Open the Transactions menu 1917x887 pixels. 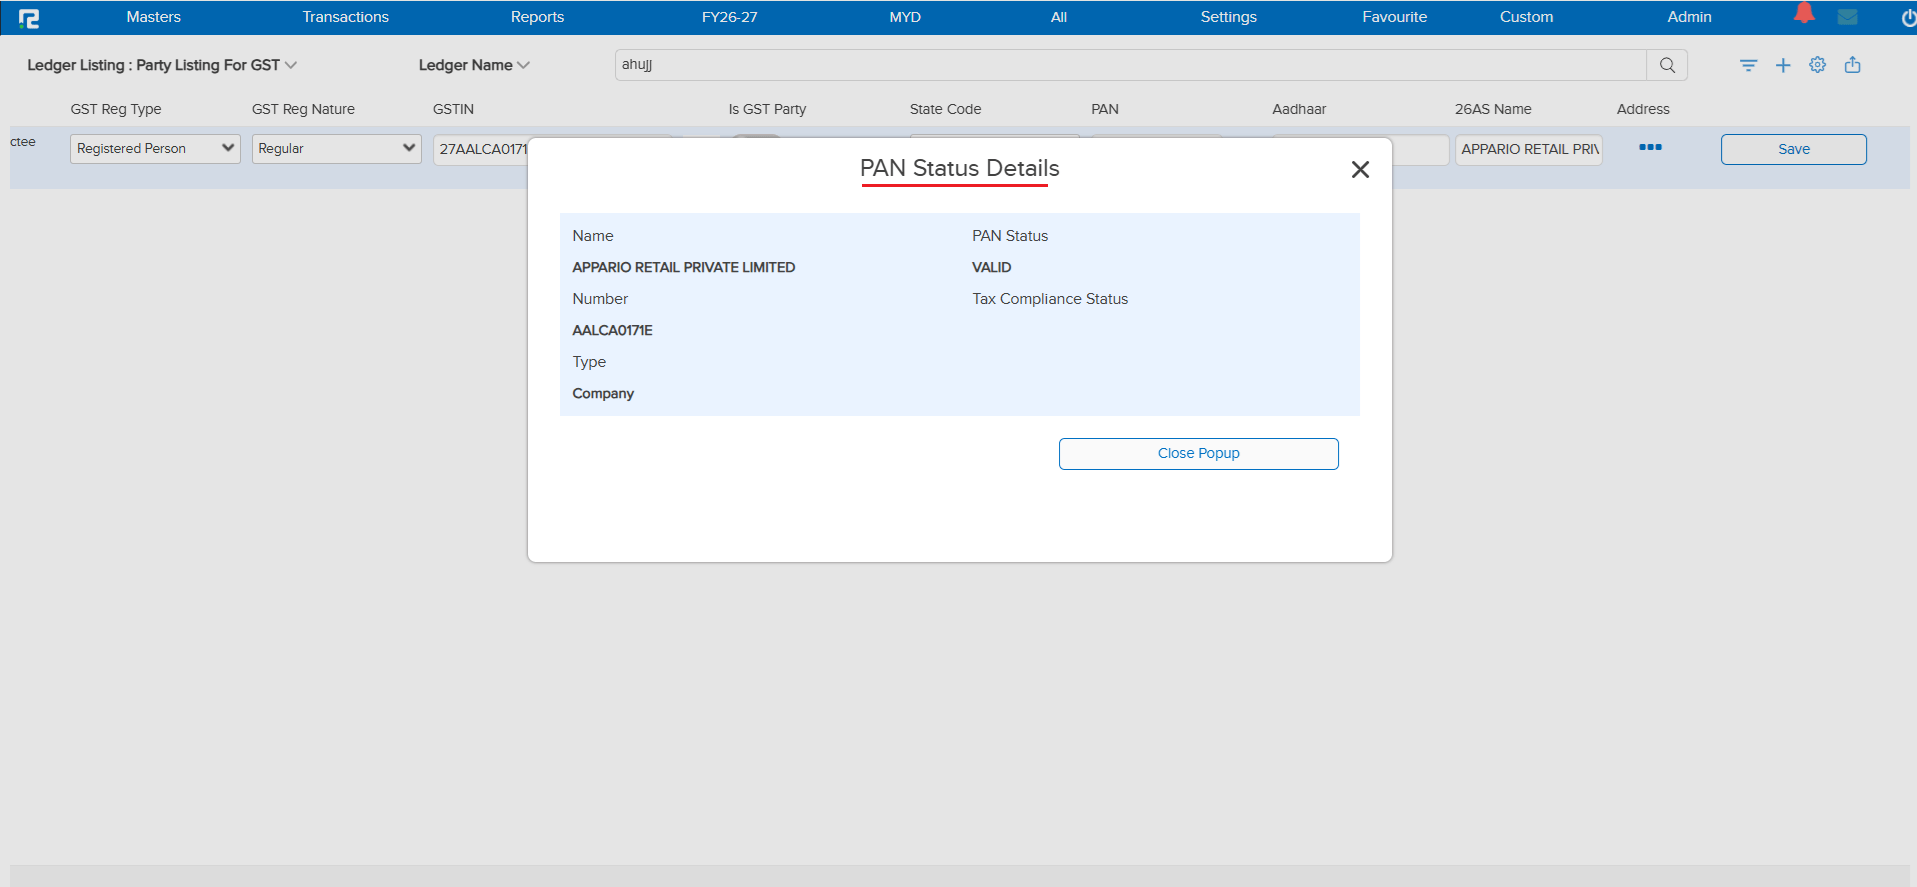pos(345,17)
